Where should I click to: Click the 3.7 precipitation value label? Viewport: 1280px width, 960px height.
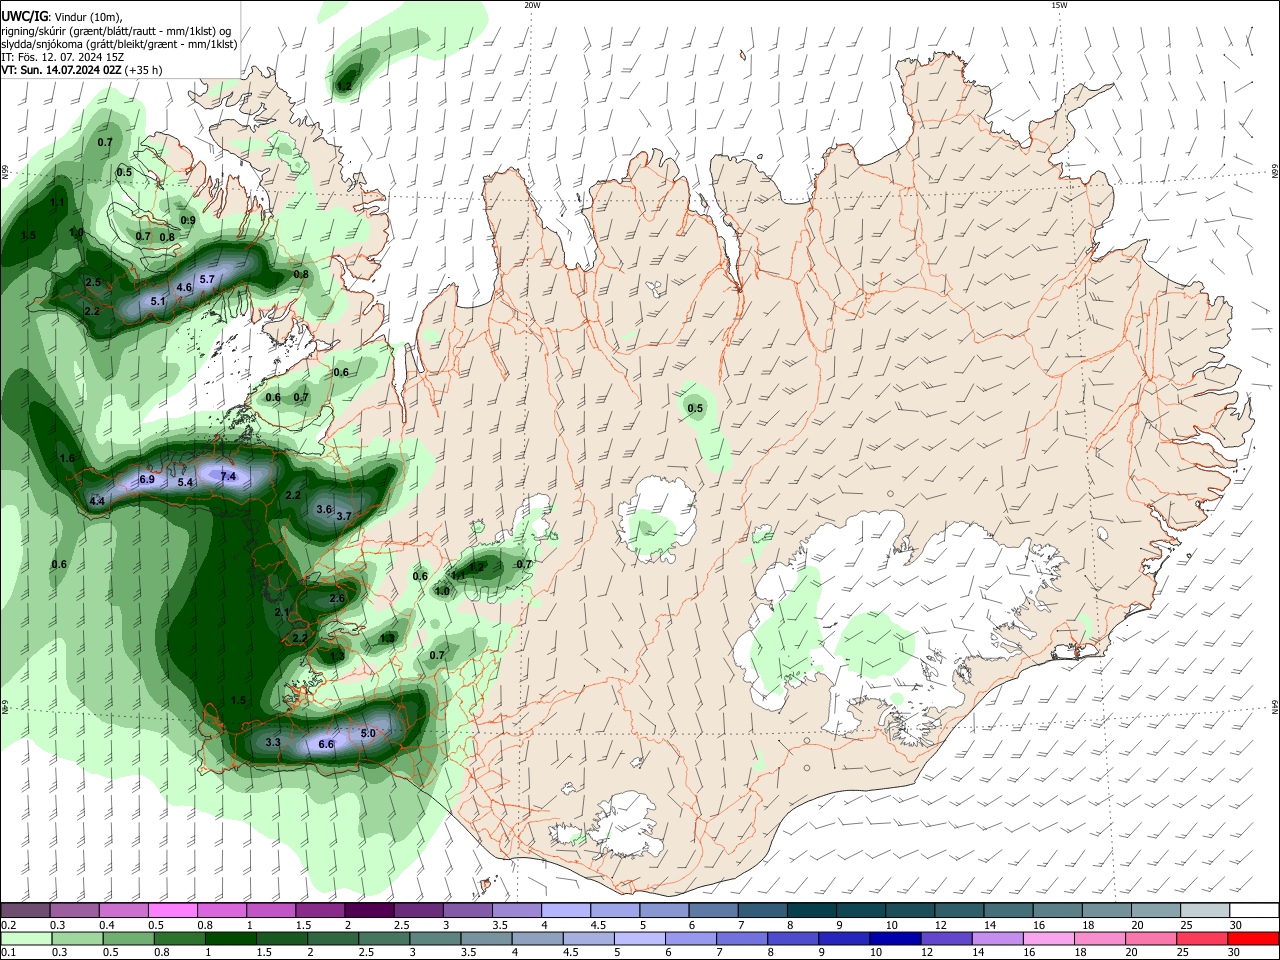(x=344, y=517)
